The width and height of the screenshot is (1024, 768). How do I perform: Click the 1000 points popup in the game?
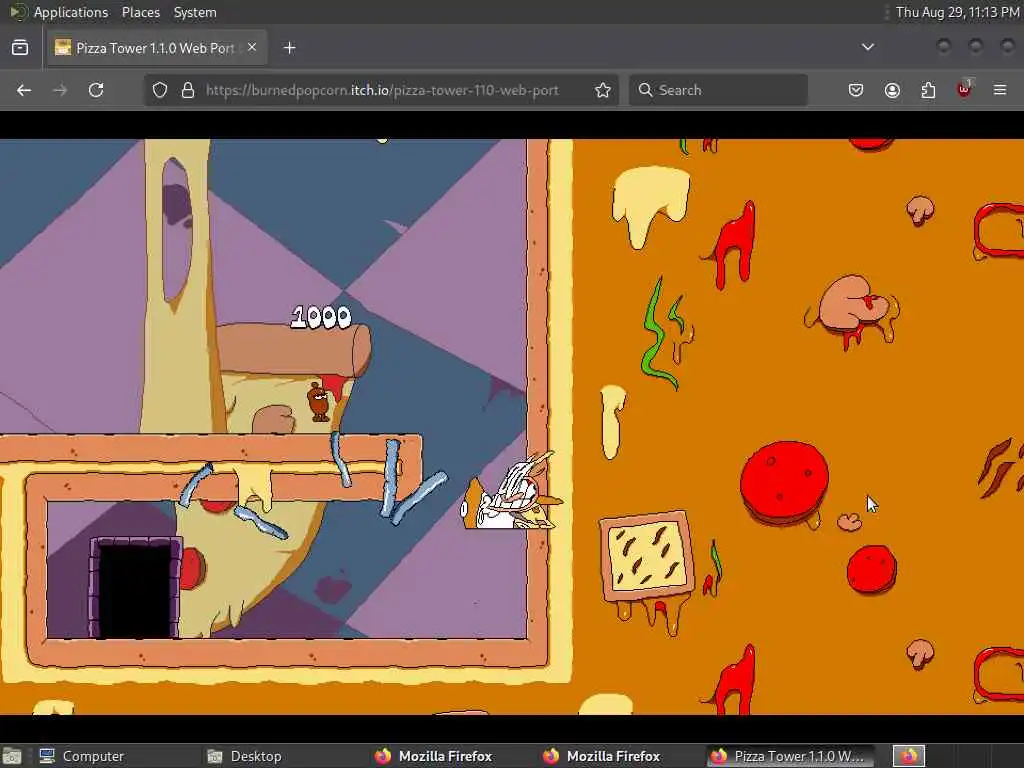pyautogui.click(x=321, y=317)
